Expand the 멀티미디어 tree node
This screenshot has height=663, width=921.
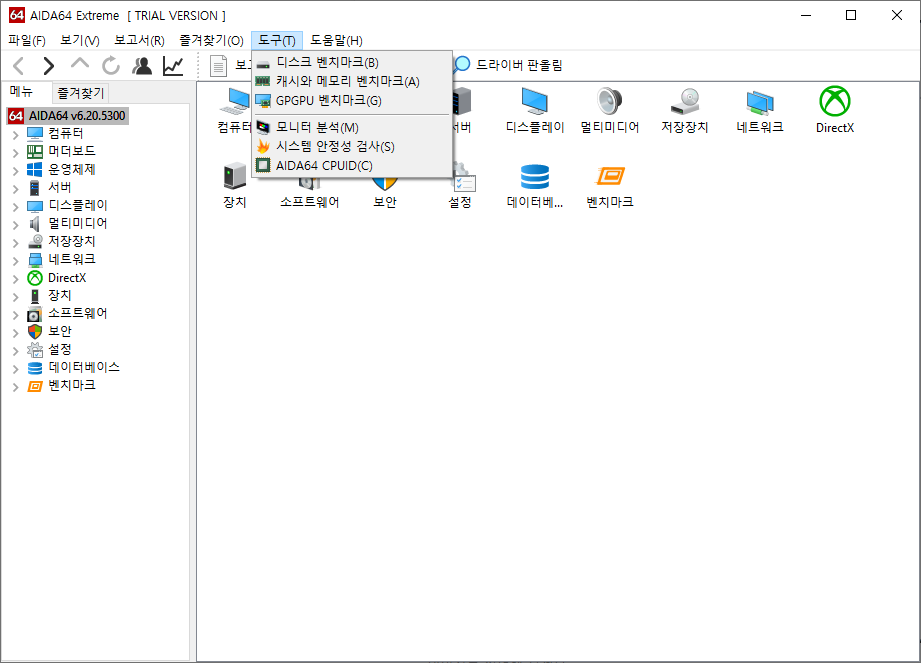coord(15,224)
